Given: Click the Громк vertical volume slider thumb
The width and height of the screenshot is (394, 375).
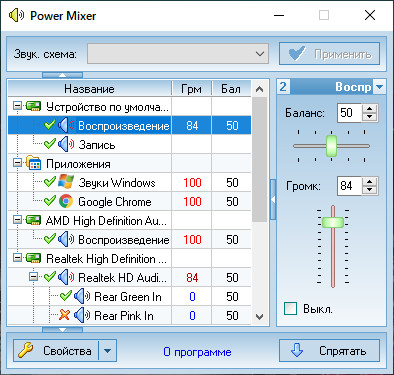Looking at the screenshot, I should (333, 222).
